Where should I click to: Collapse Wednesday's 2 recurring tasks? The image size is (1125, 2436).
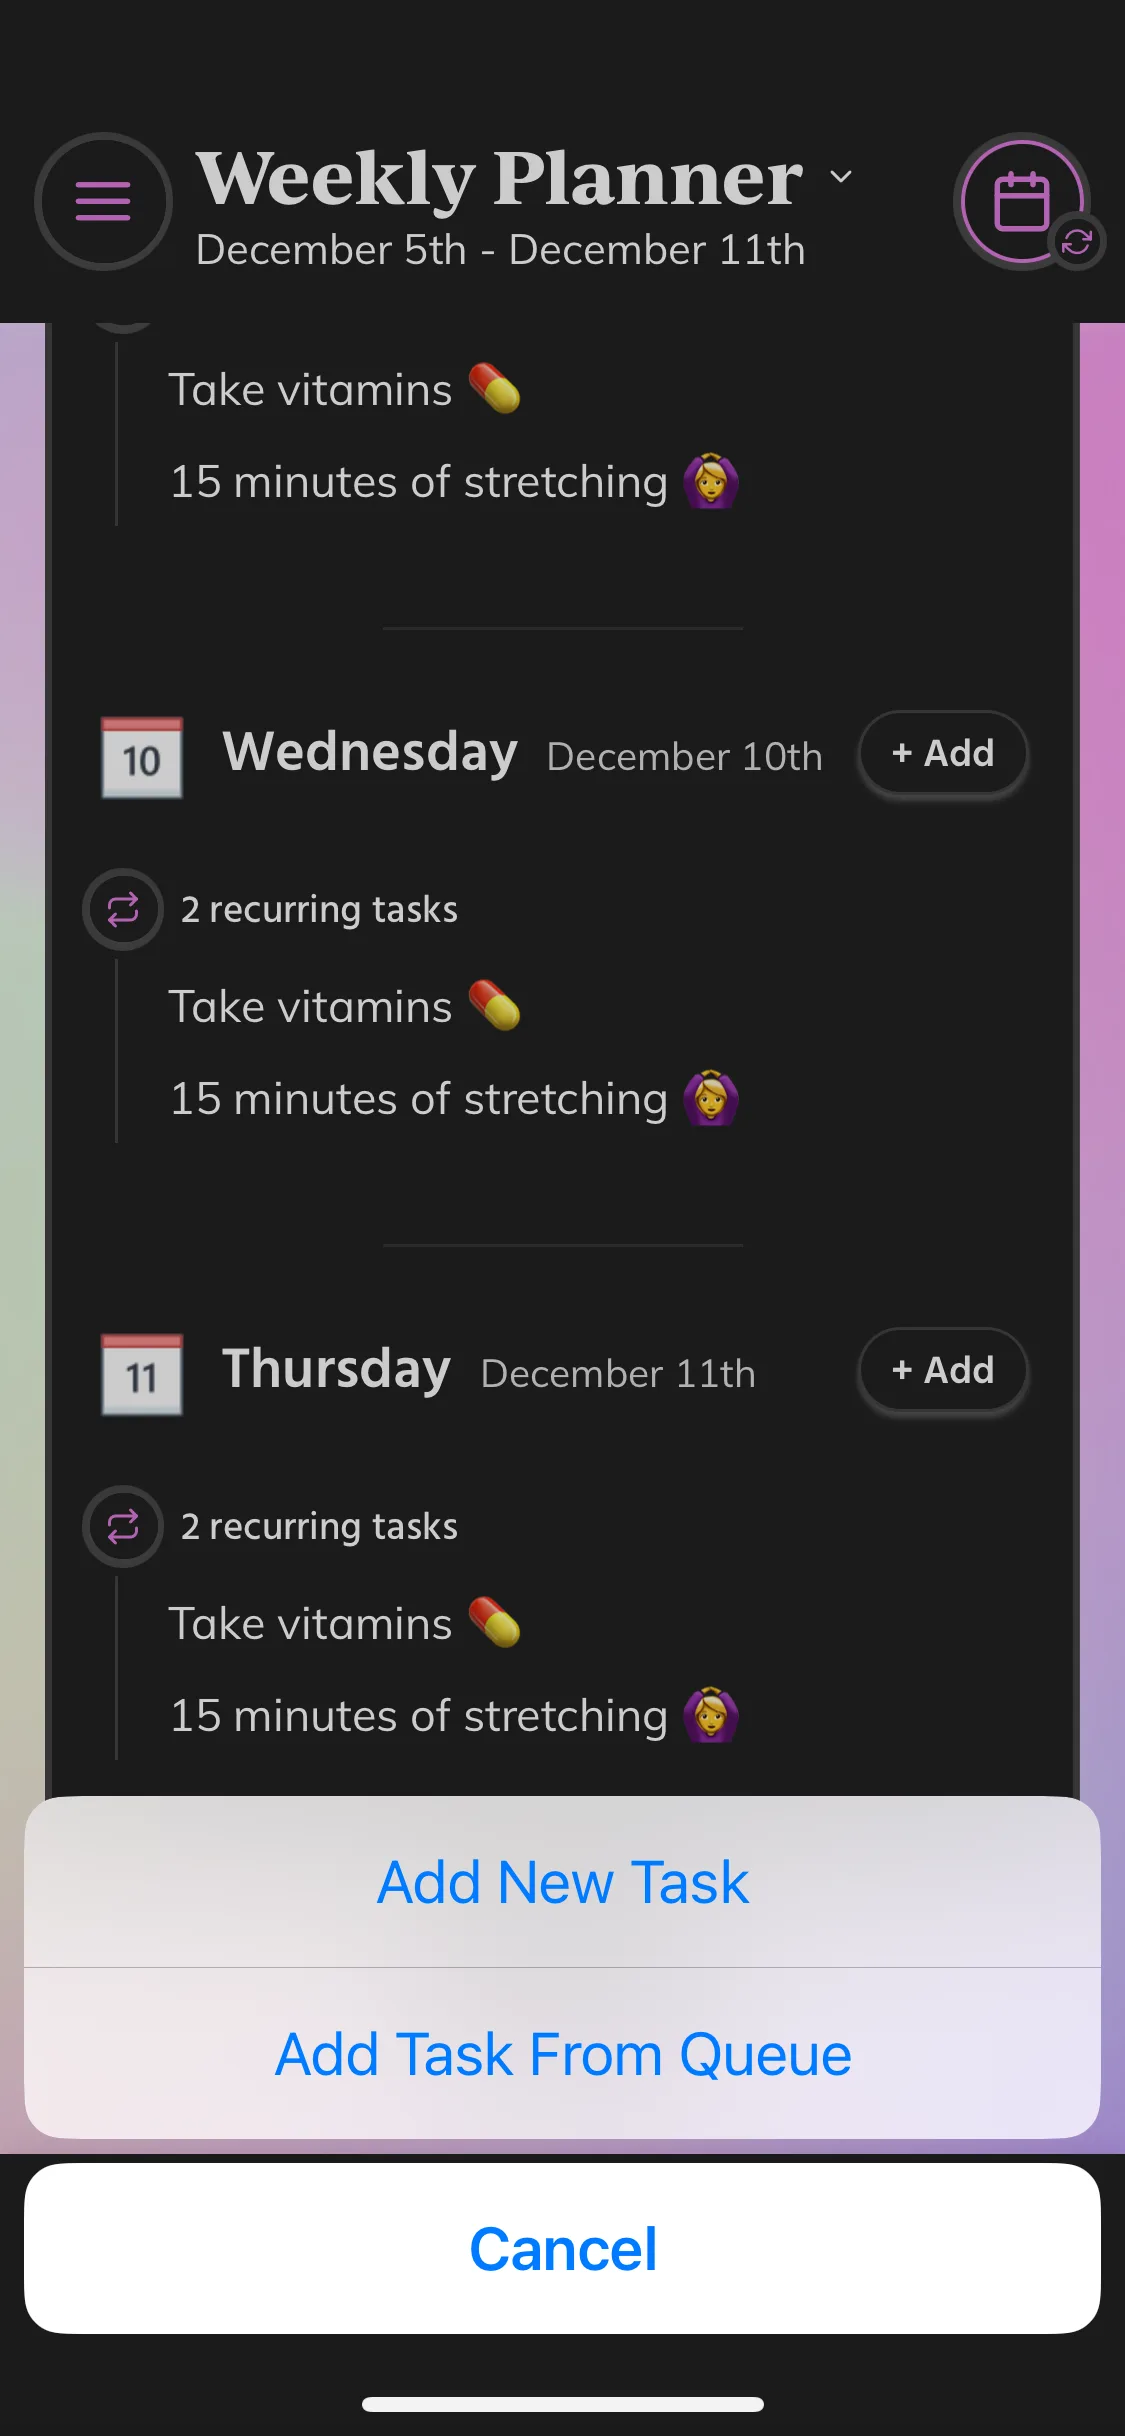click(x=318, y=910)
